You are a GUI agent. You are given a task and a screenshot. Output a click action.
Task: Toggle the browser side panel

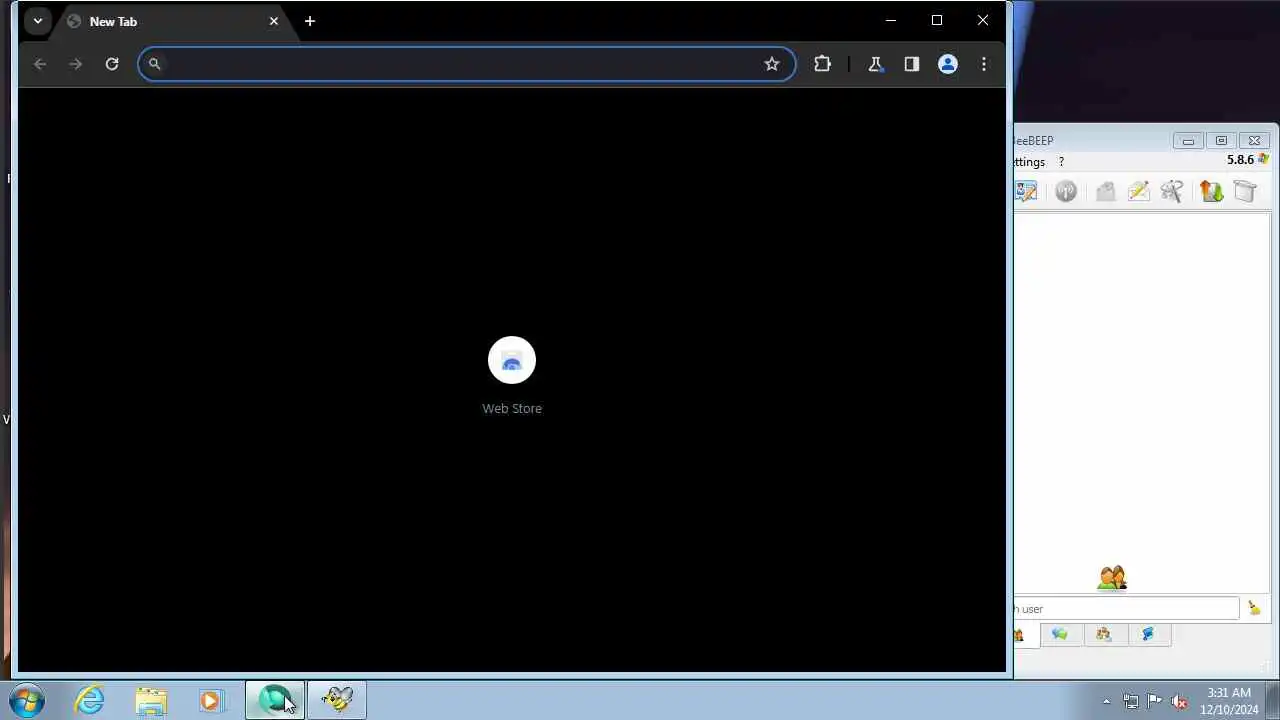coord(912,64)
